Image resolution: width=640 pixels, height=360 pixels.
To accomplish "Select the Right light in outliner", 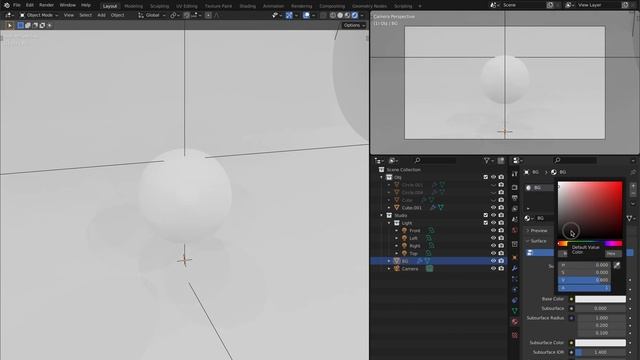I will [415, 246].
